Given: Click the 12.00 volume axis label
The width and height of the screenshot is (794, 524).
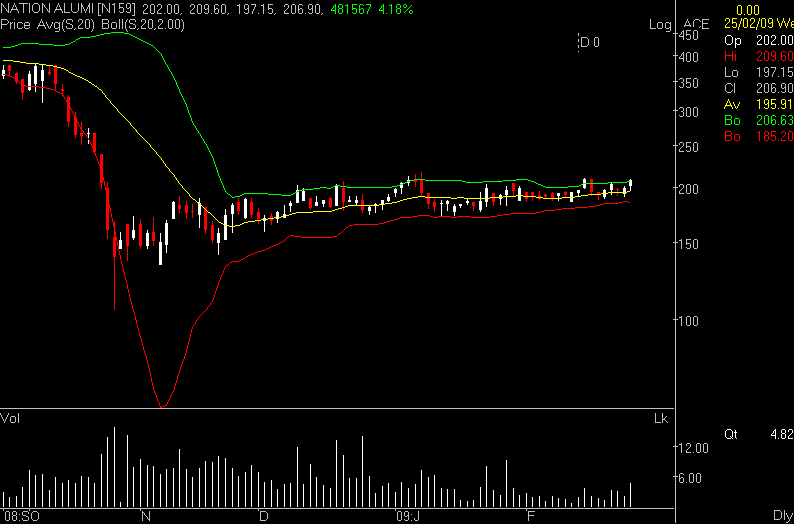Looking at the screenshot, I should (692, 448).
